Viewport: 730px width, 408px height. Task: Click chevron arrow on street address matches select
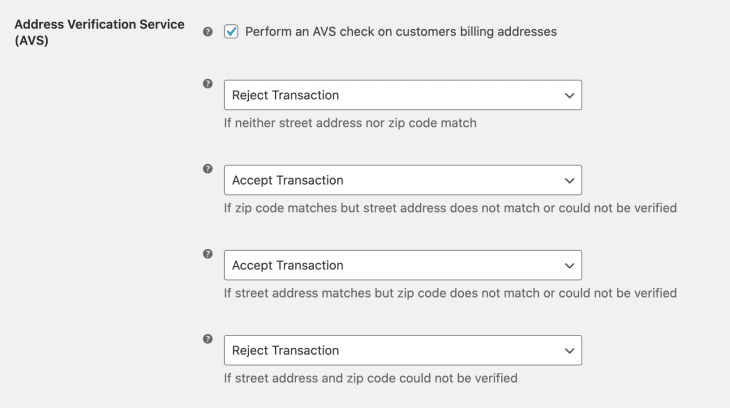click(x=569, y=266)
